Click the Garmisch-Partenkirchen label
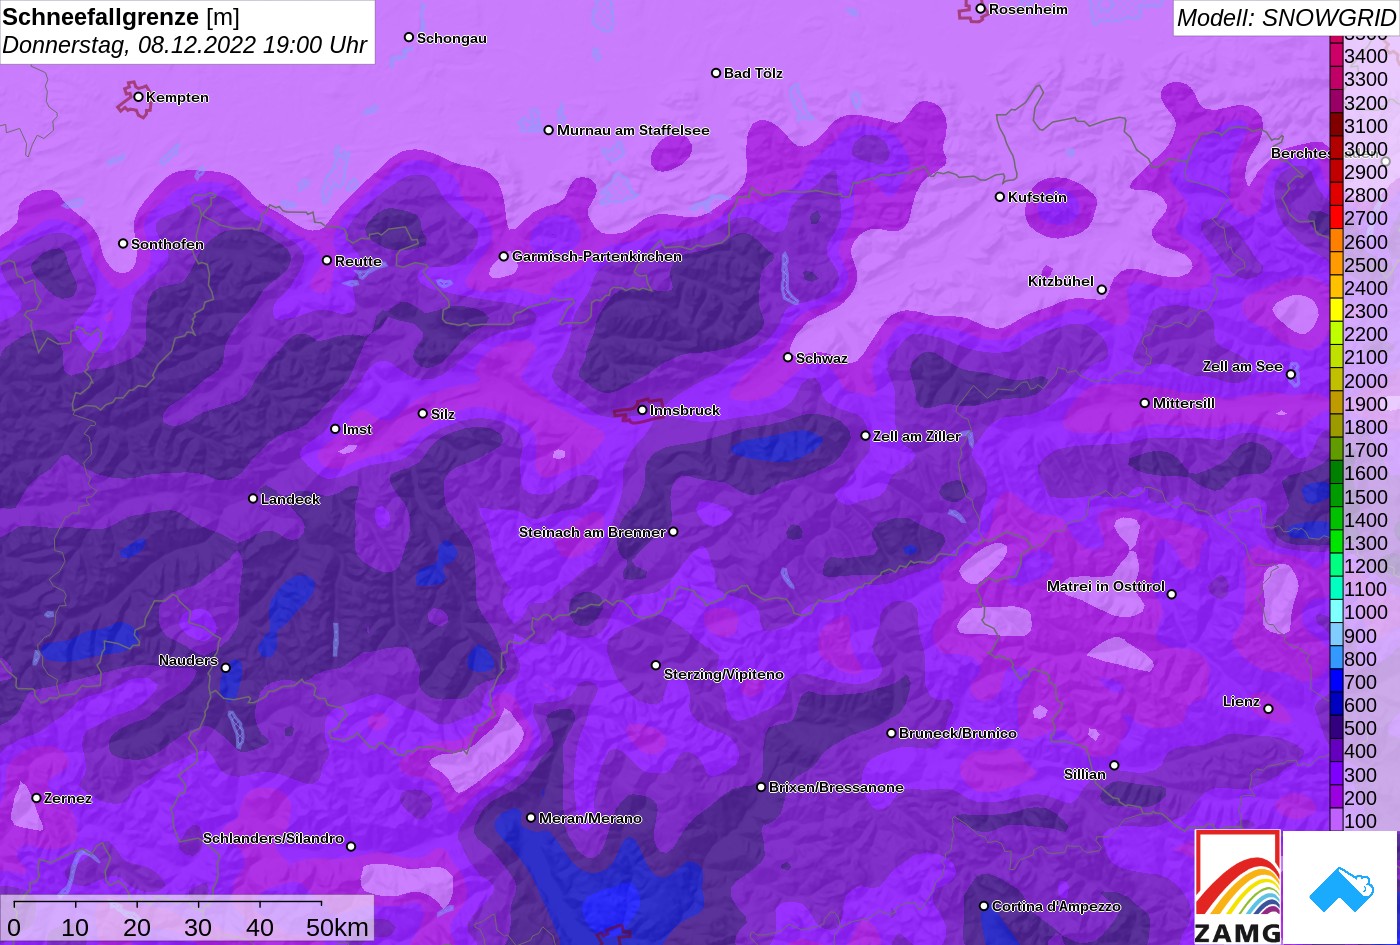The width and height of the screenshot is (1400, 945). click(x=597, y=257)
